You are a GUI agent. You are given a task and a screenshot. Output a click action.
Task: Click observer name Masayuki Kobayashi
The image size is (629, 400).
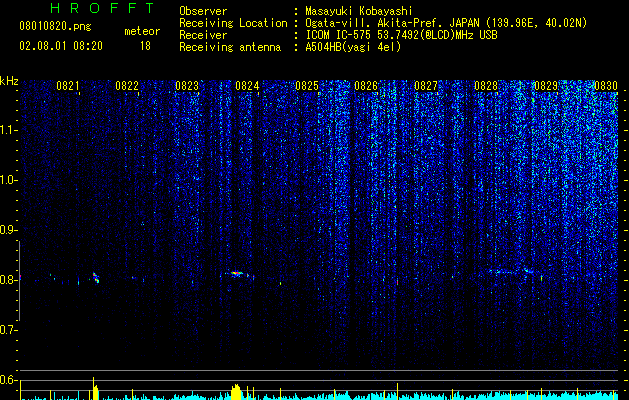click(359, 11)
